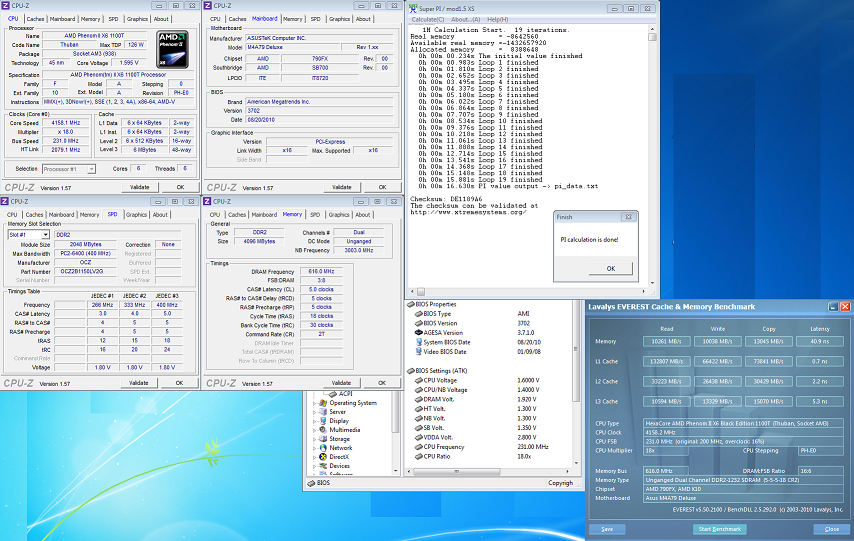Viewport: 854px width, 541px height.
Task: Expand the Storage tree node
Action: pos(314,440)
